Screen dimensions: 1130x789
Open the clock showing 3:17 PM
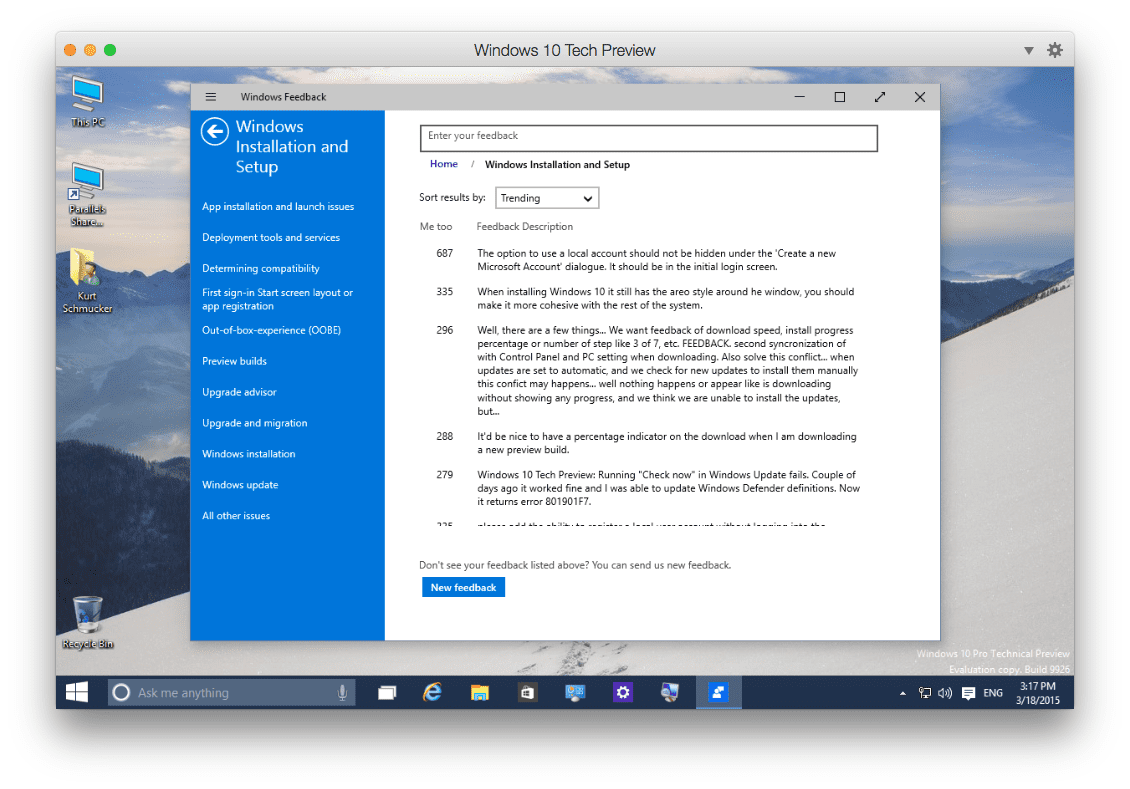tap(1038, 693)
